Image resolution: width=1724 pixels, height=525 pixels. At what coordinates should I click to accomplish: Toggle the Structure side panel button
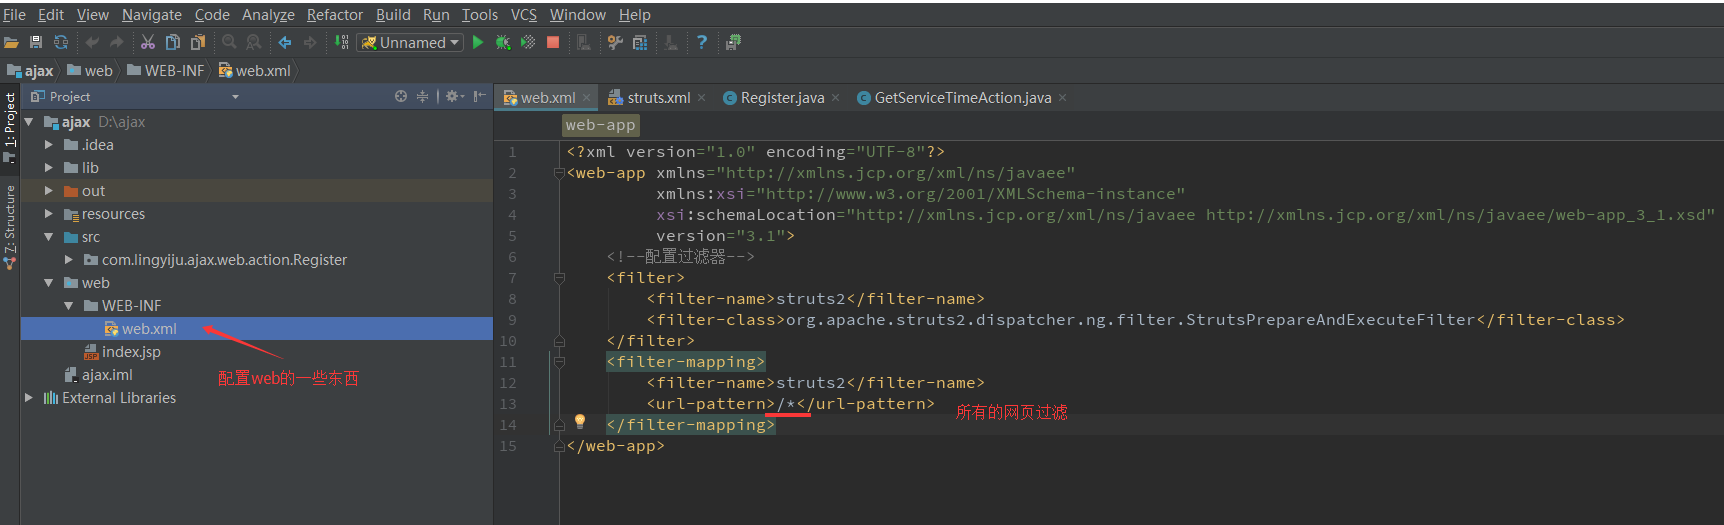10,225
